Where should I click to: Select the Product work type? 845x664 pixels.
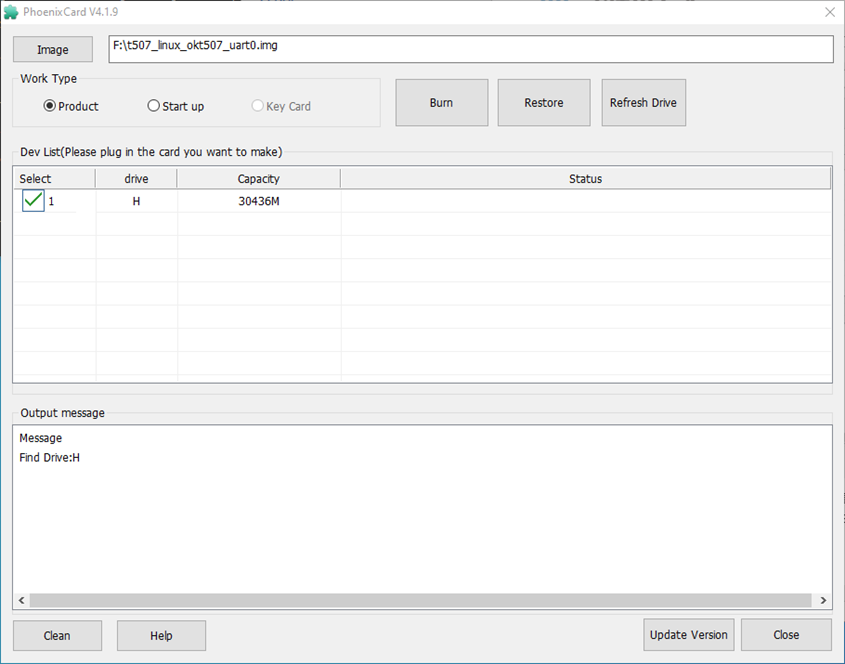(50, 106)
